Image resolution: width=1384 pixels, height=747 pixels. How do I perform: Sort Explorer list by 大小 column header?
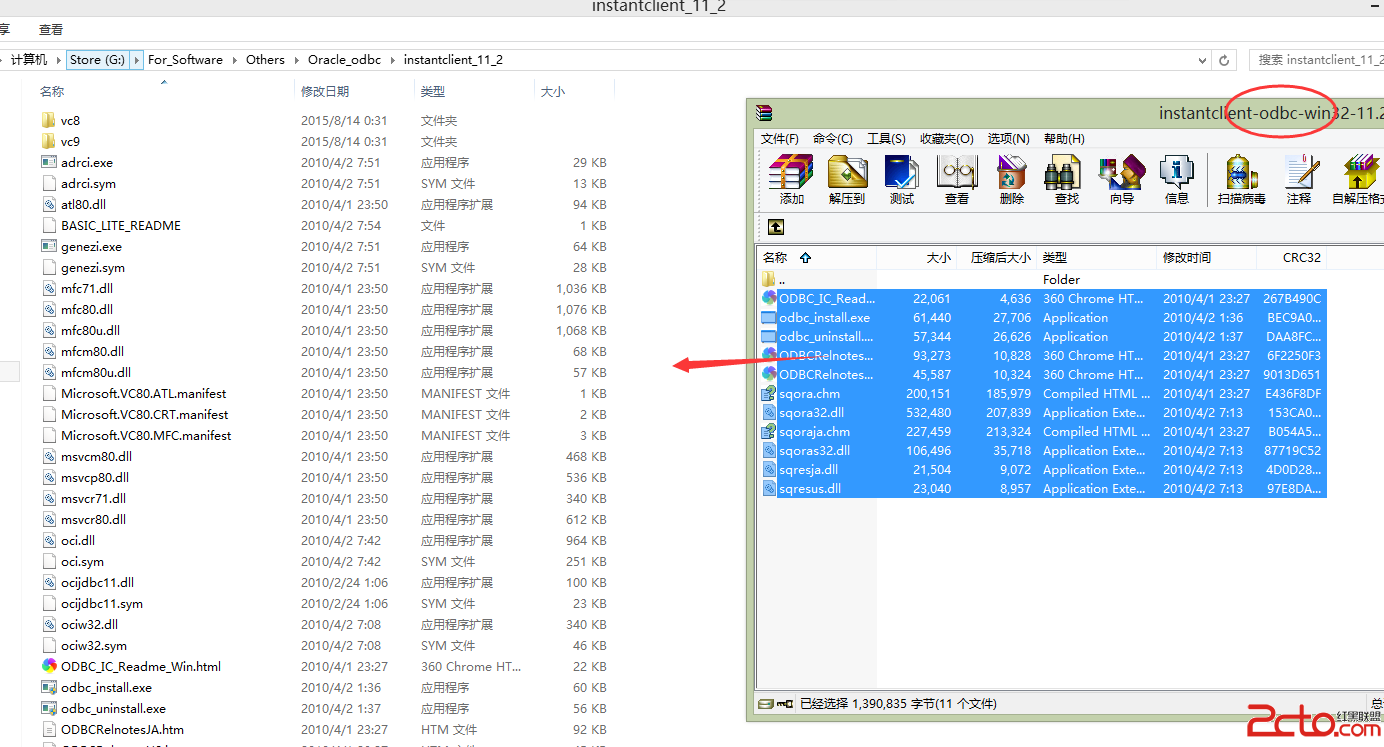(x=553, y=91)
